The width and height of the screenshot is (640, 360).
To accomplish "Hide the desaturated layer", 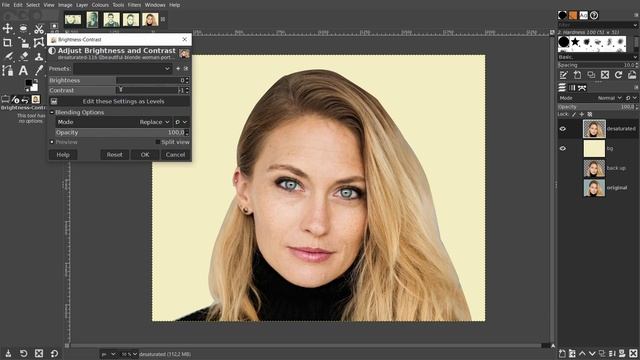I will (563, 129).
